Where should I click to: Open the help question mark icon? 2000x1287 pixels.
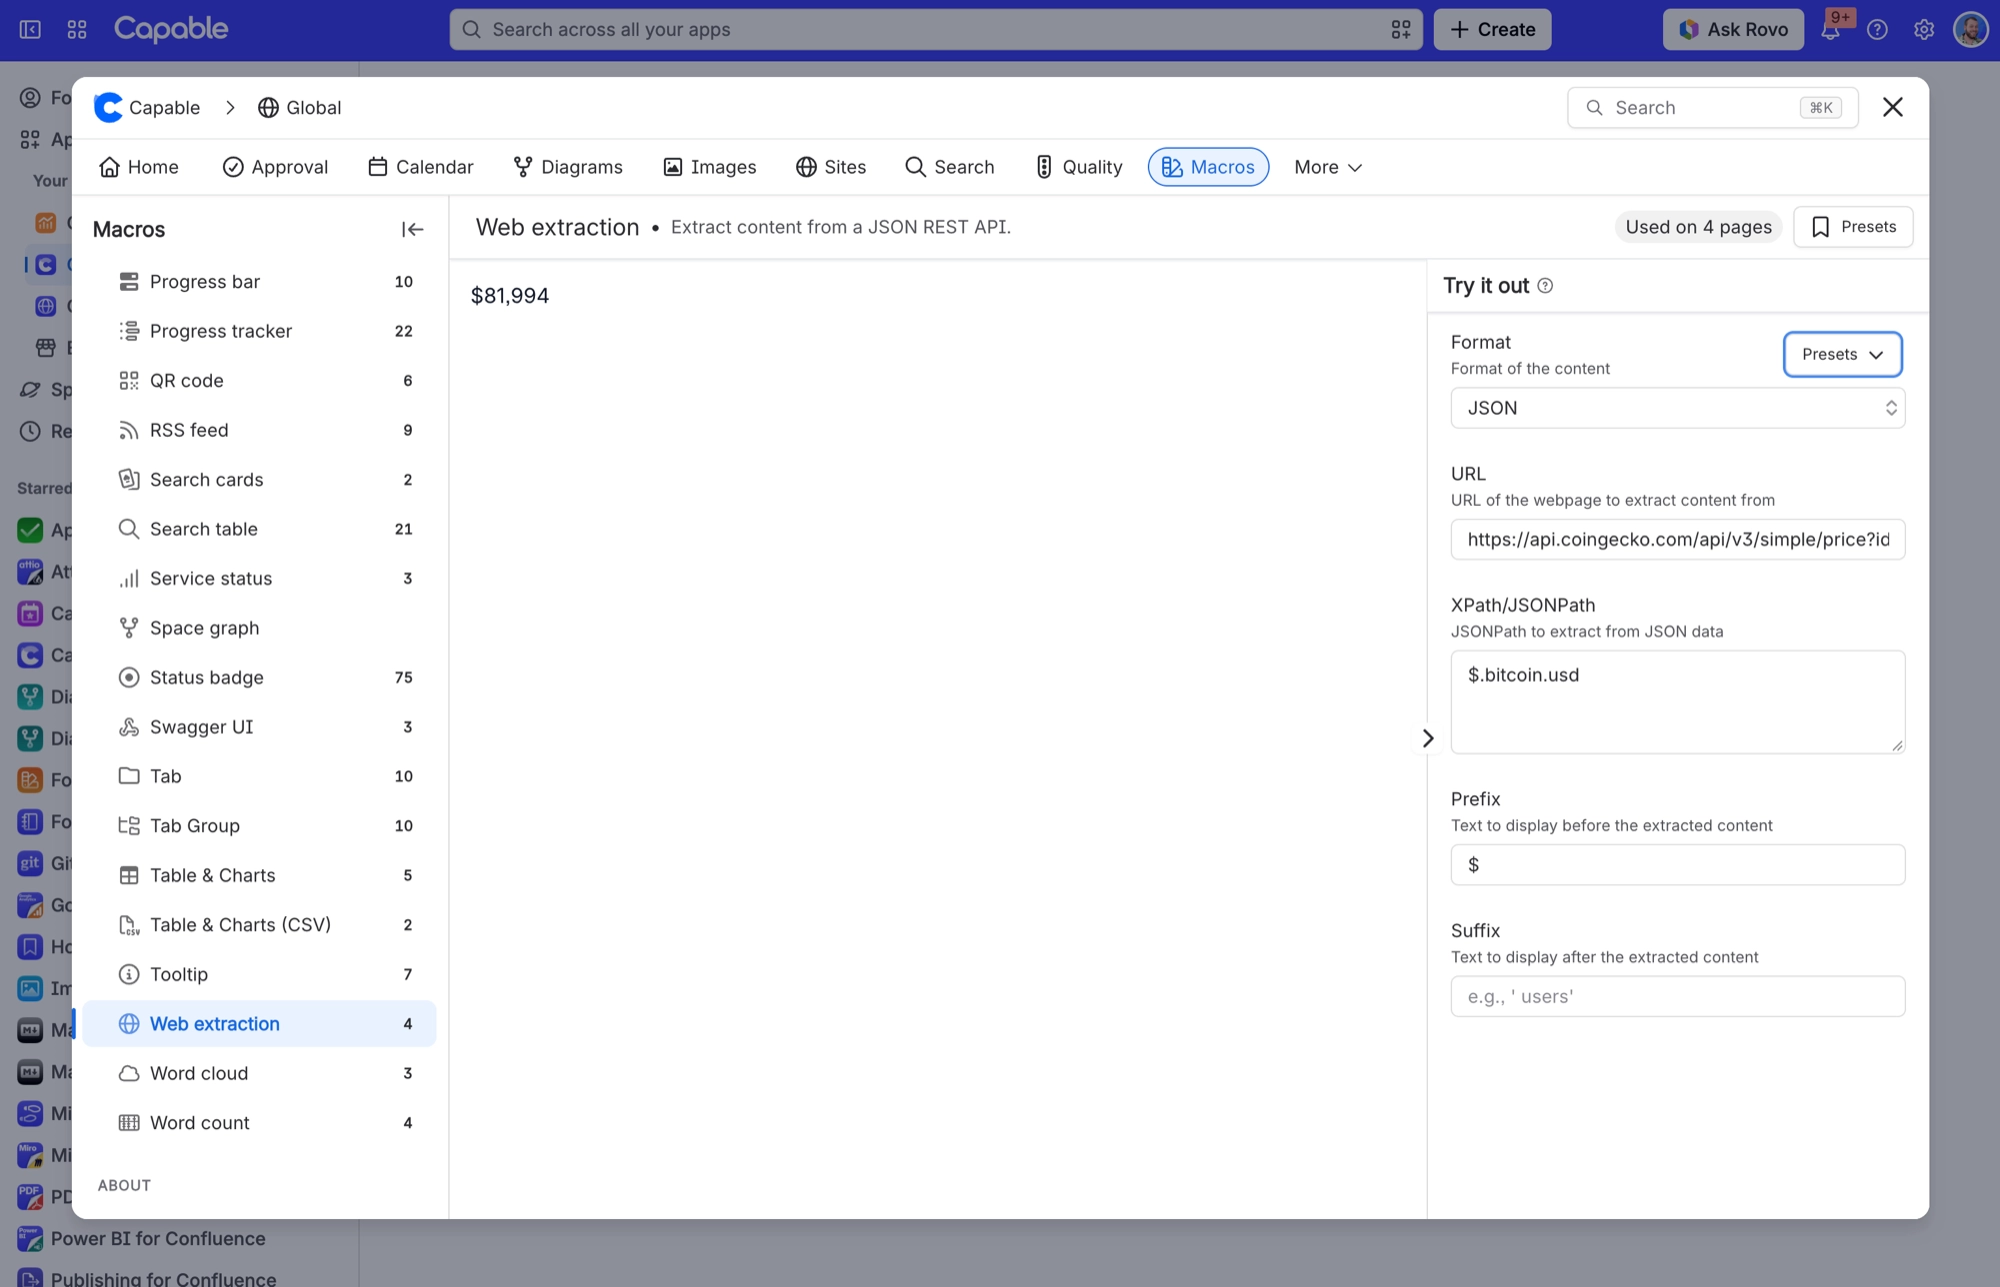coord(1877,30)
